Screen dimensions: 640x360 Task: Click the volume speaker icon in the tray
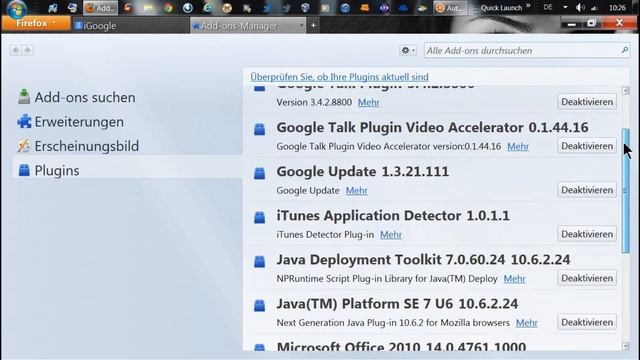coord(580,8)
